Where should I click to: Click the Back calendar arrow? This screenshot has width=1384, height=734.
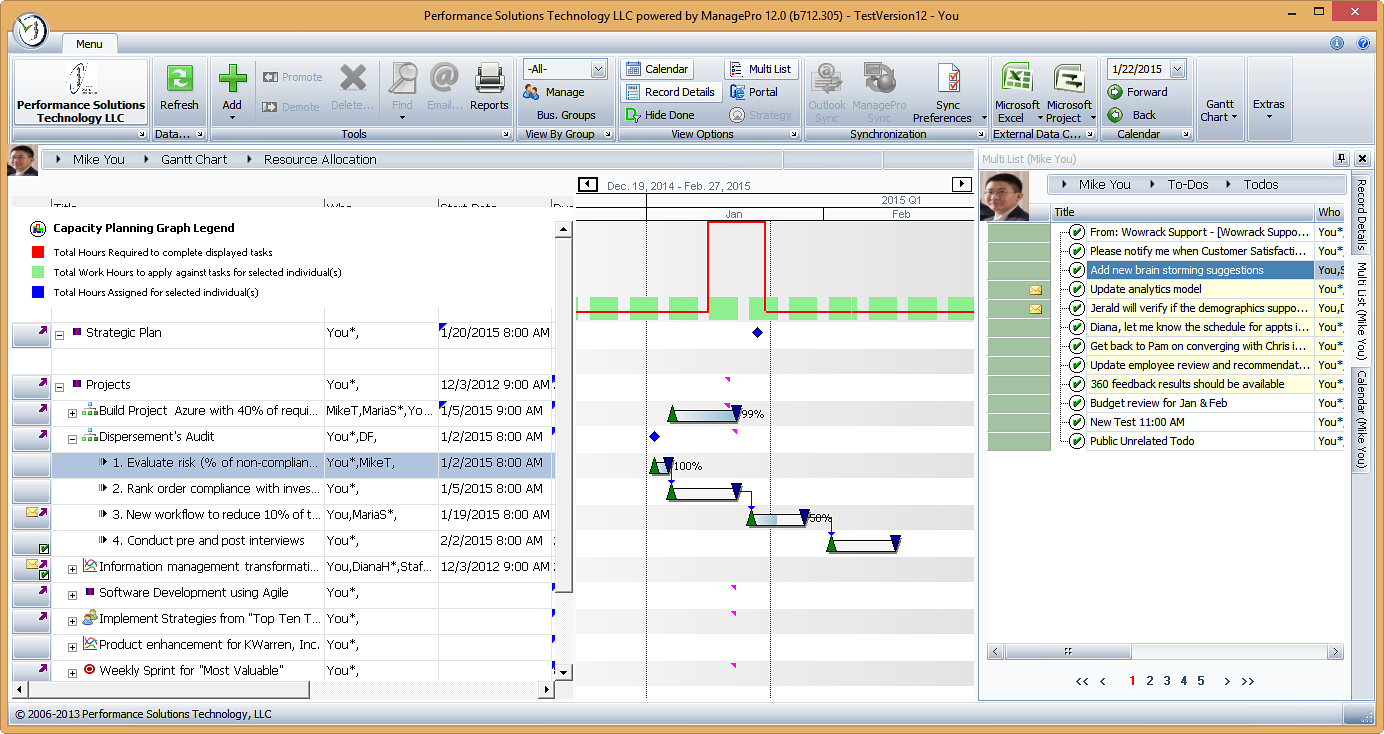(1115, 115)
